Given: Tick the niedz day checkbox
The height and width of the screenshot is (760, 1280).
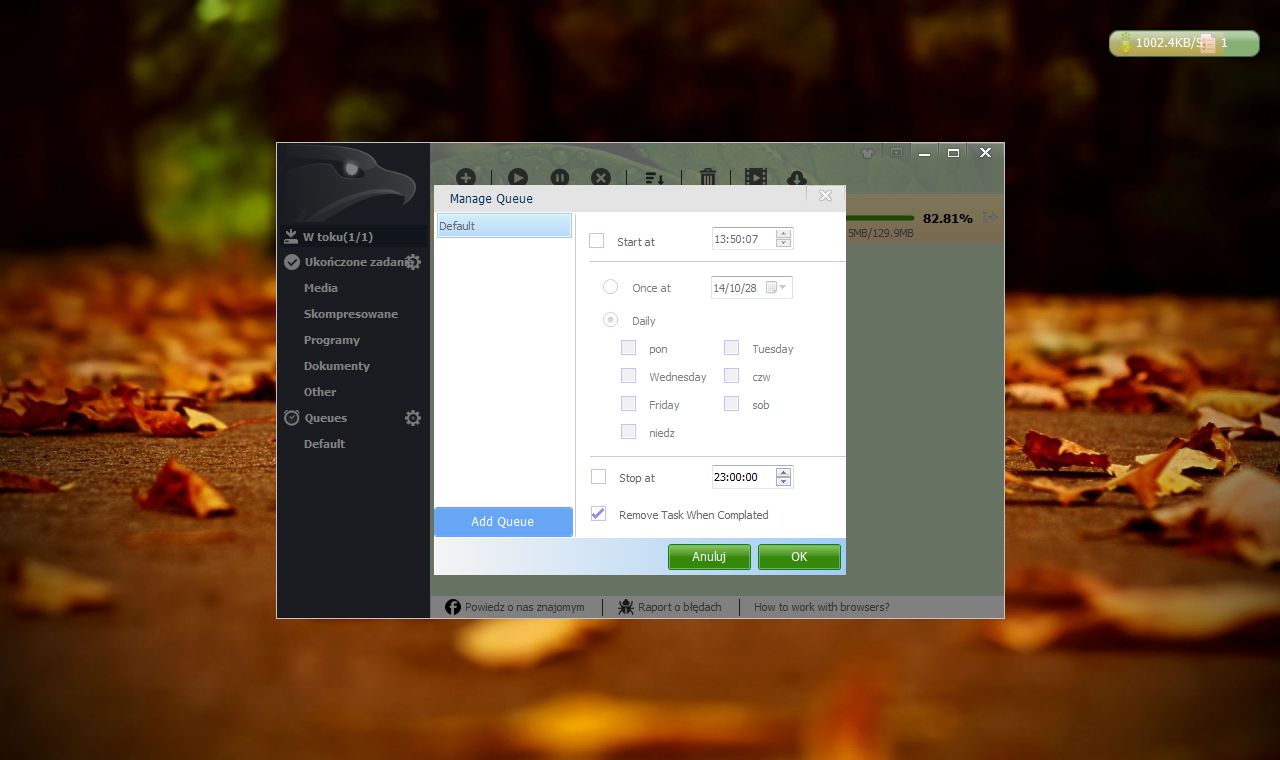Looking at the screenshot, I should click(x=628, y=432).
